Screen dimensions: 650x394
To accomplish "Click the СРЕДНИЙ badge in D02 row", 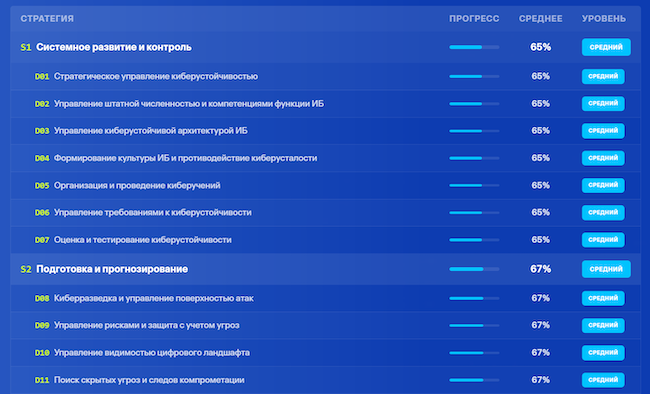I will [603, 104].
